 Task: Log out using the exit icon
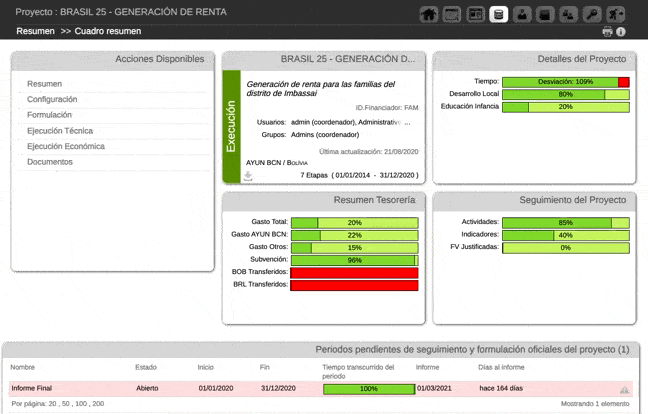[x=616, y=14]
